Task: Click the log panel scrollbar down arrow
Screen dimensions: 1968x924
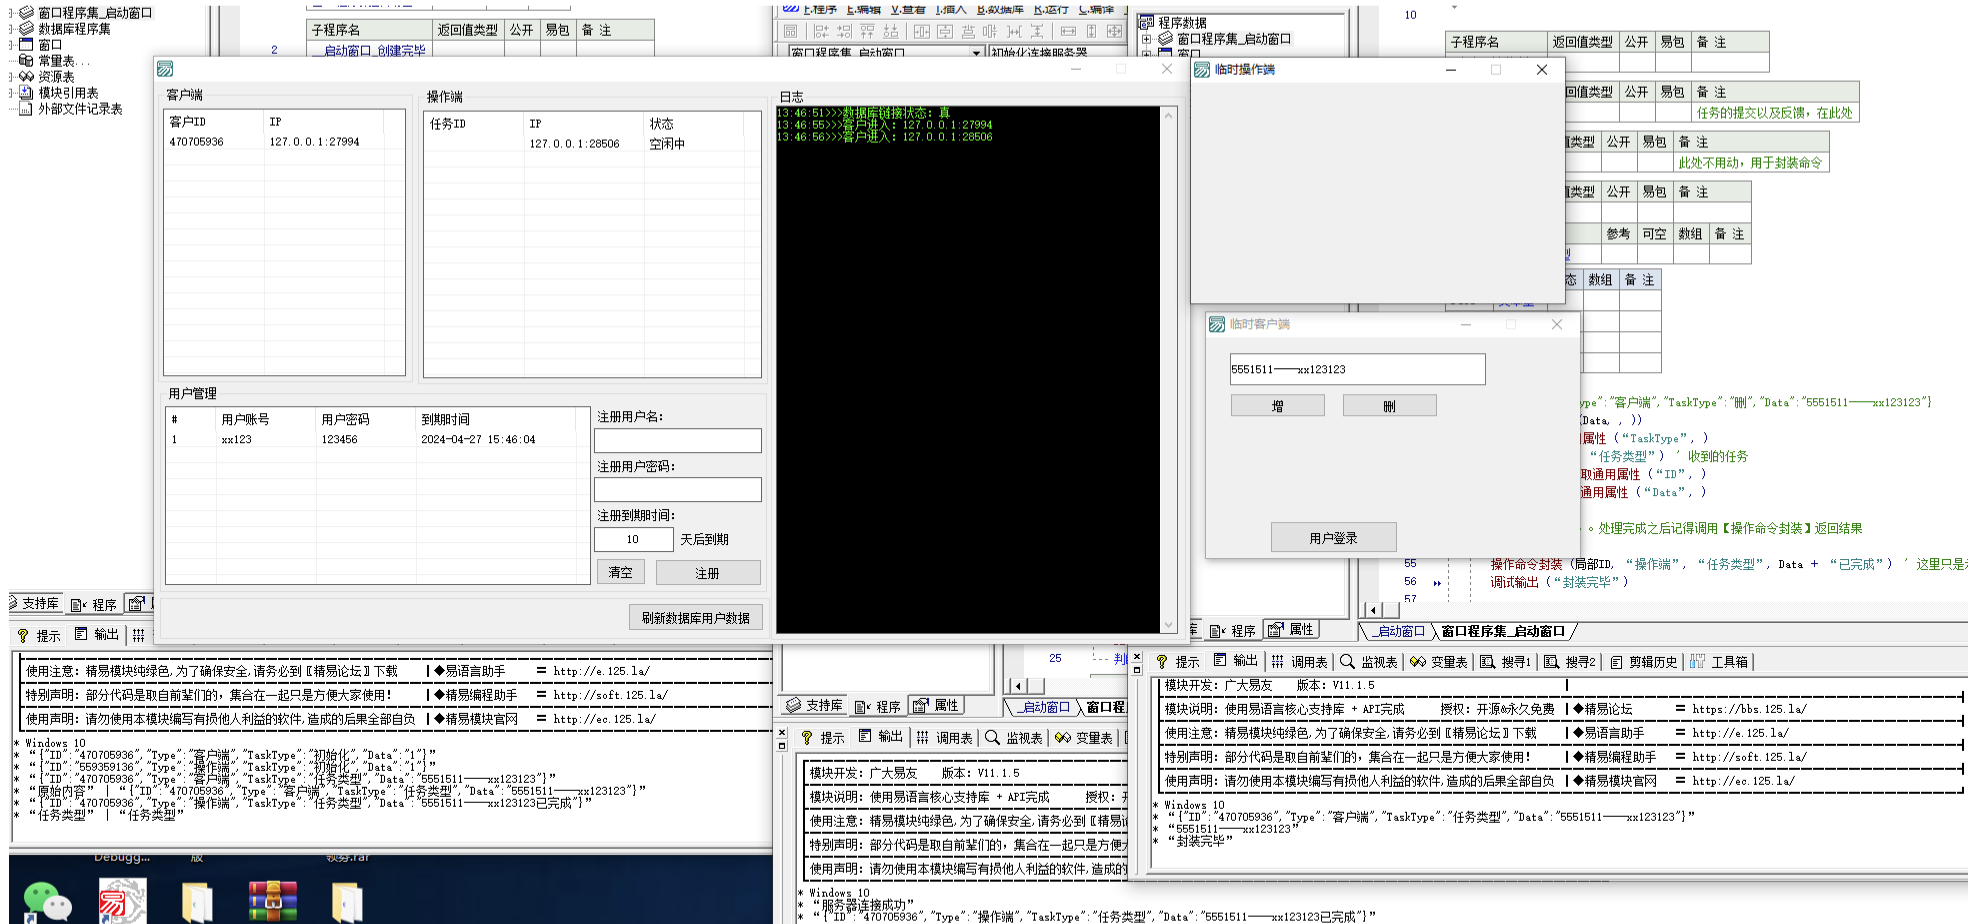Action: 1168,625
